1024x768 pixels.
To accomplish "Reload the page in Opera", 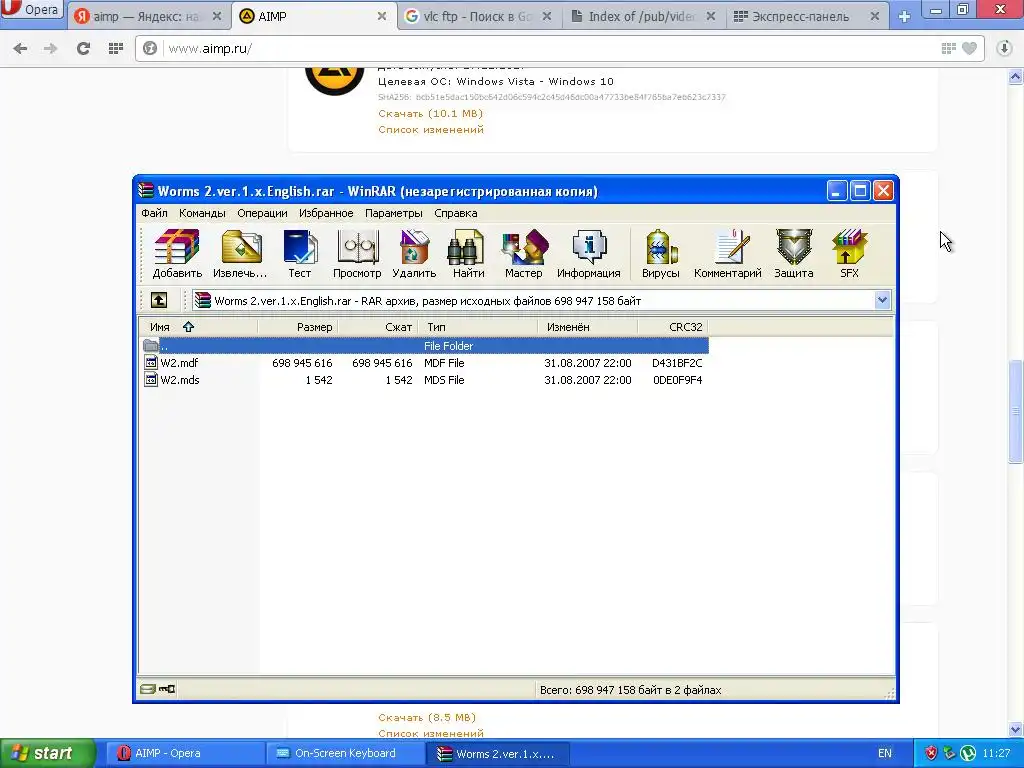I will point(83,48).
